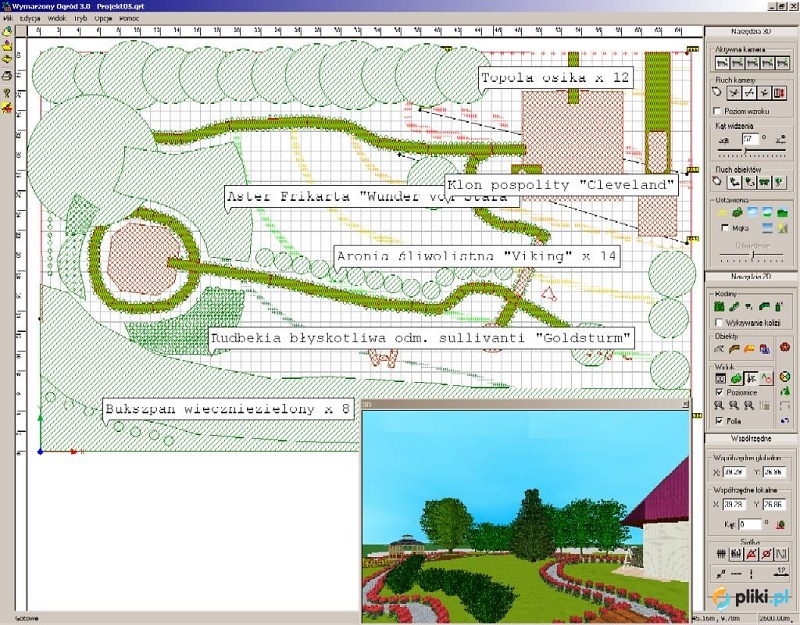Toggle the Poziomice checkbox
Viewport: 800px width, 625px height.
(x=719, y=392)
